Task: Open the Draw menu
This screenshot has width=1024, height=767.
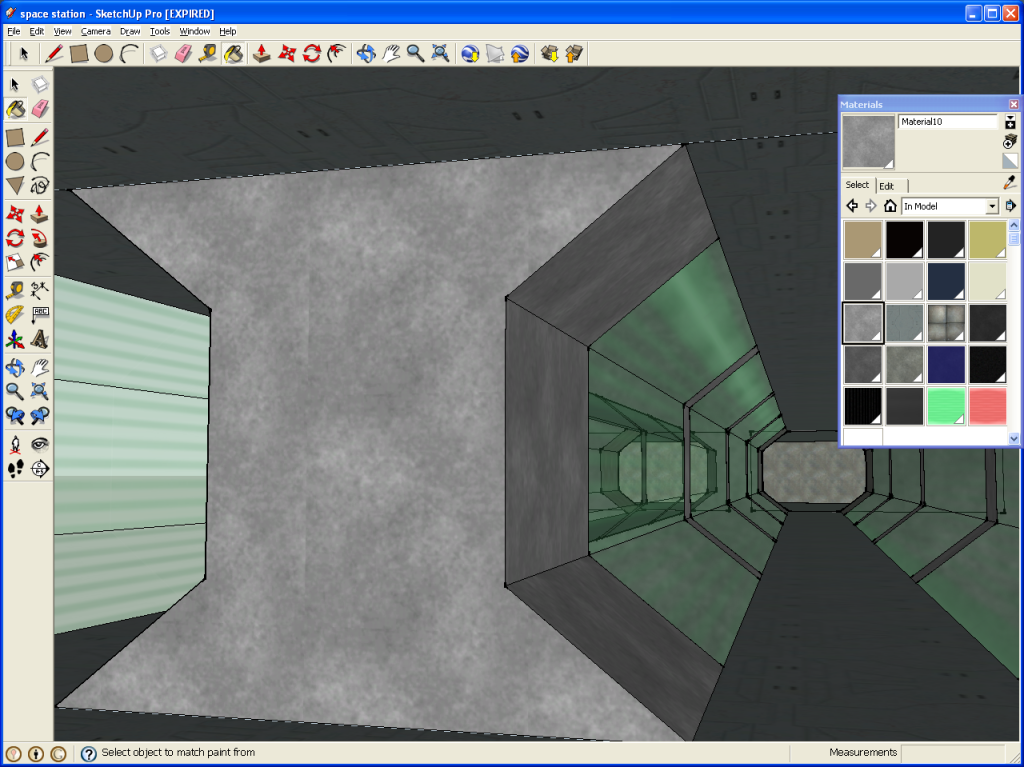Action: (x=130, y=31)
